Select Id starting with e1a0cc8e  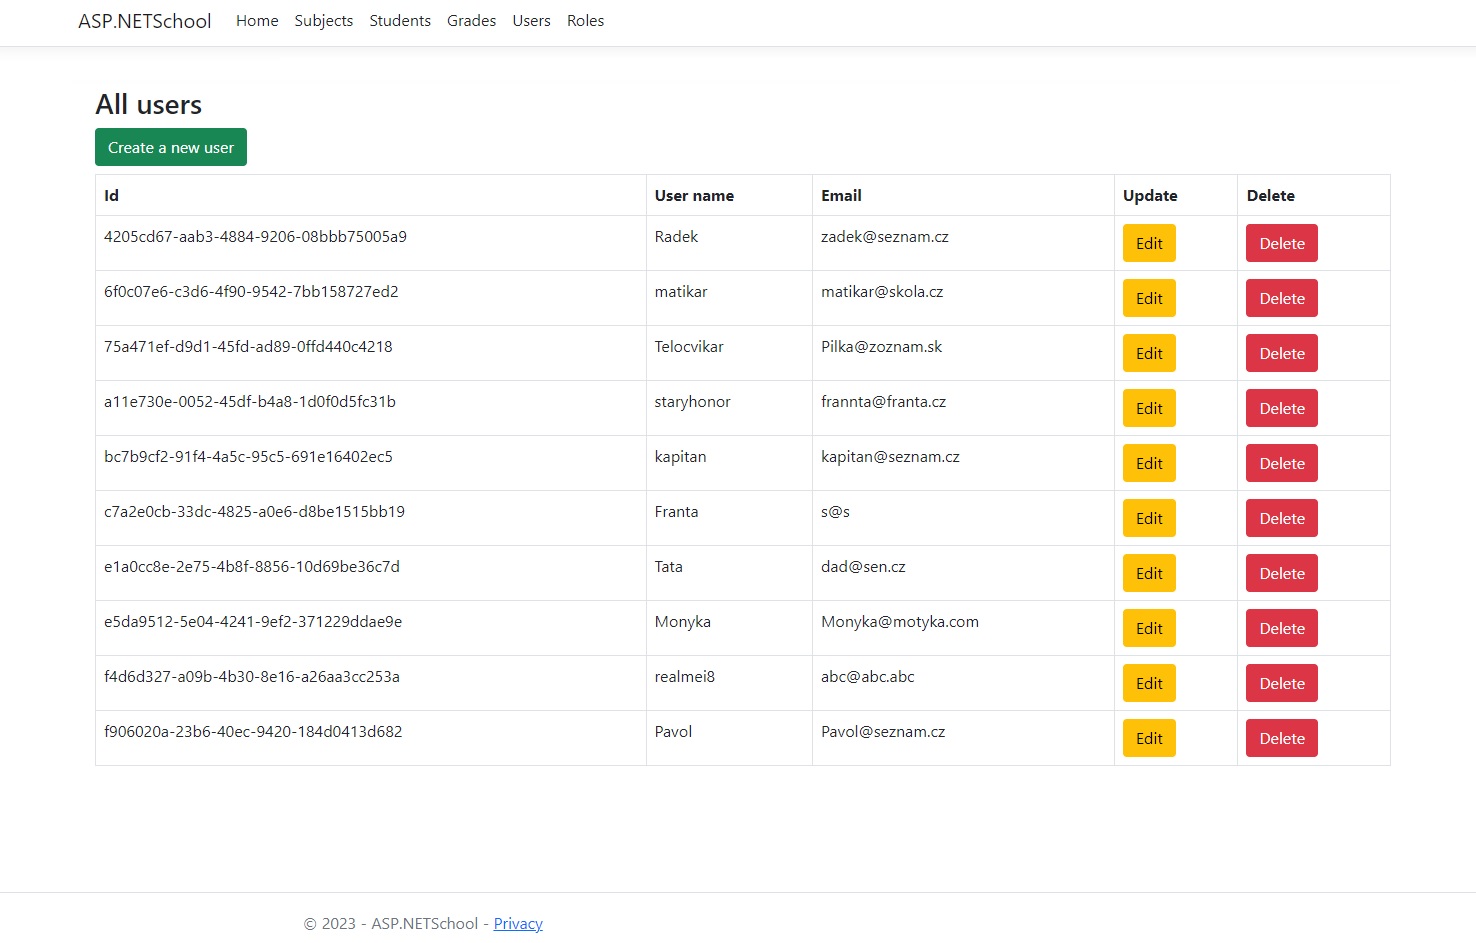[x=252, y=567]
